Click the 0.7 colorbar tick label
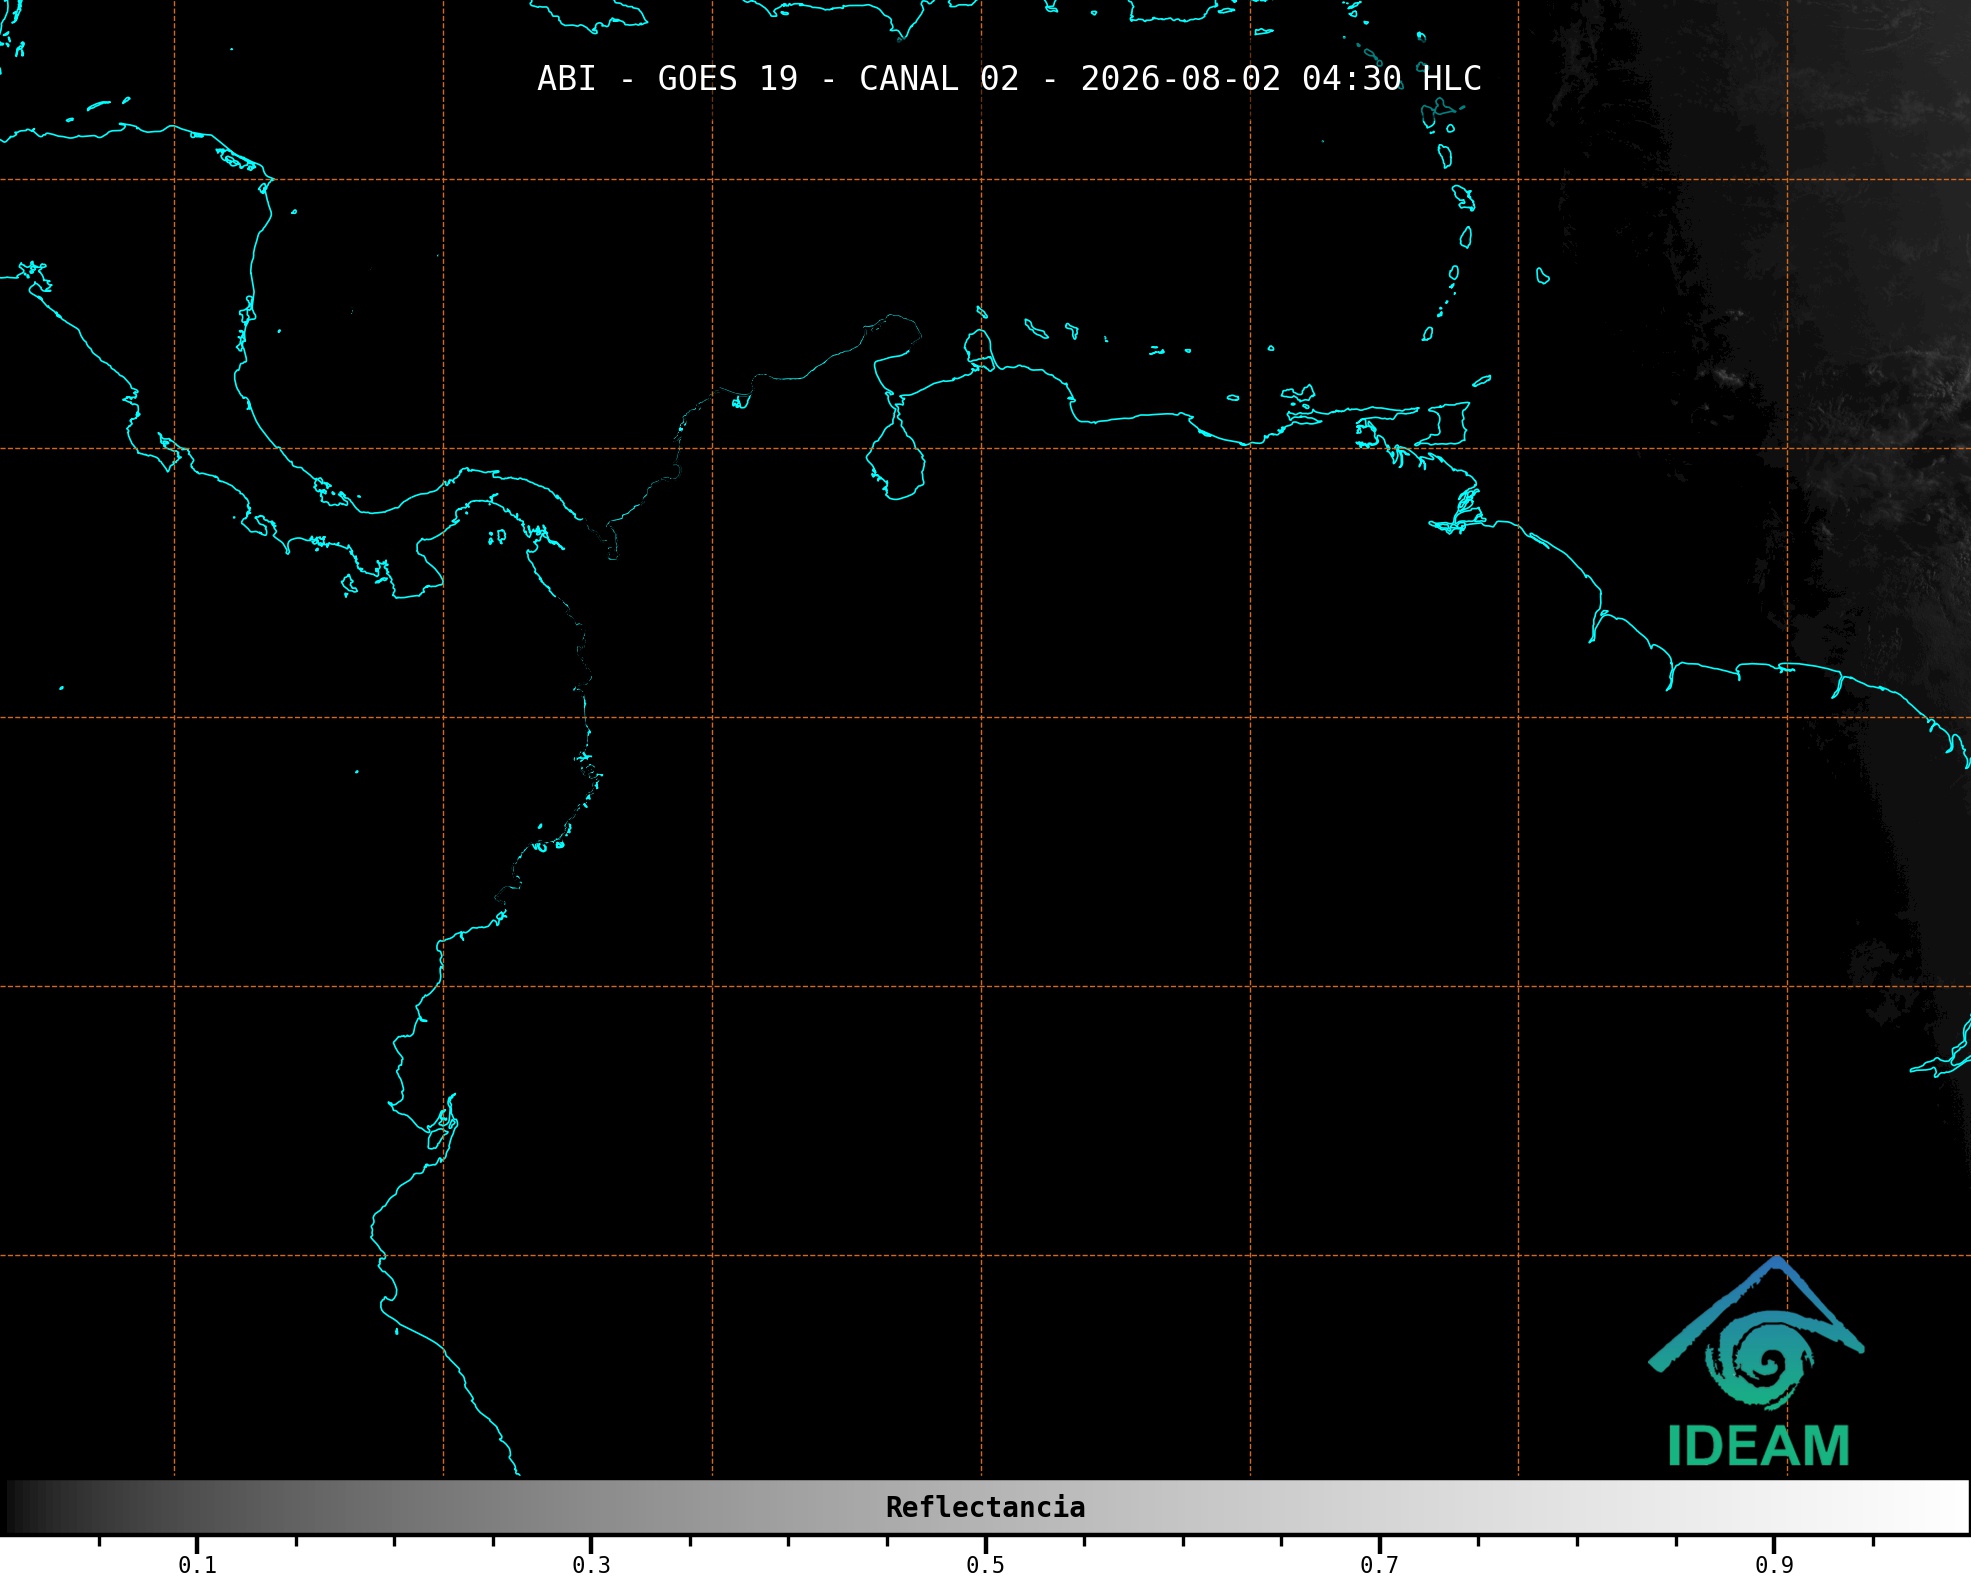The height and width of the screenshot is (1577, 1971). [x=1379, y=1565]
